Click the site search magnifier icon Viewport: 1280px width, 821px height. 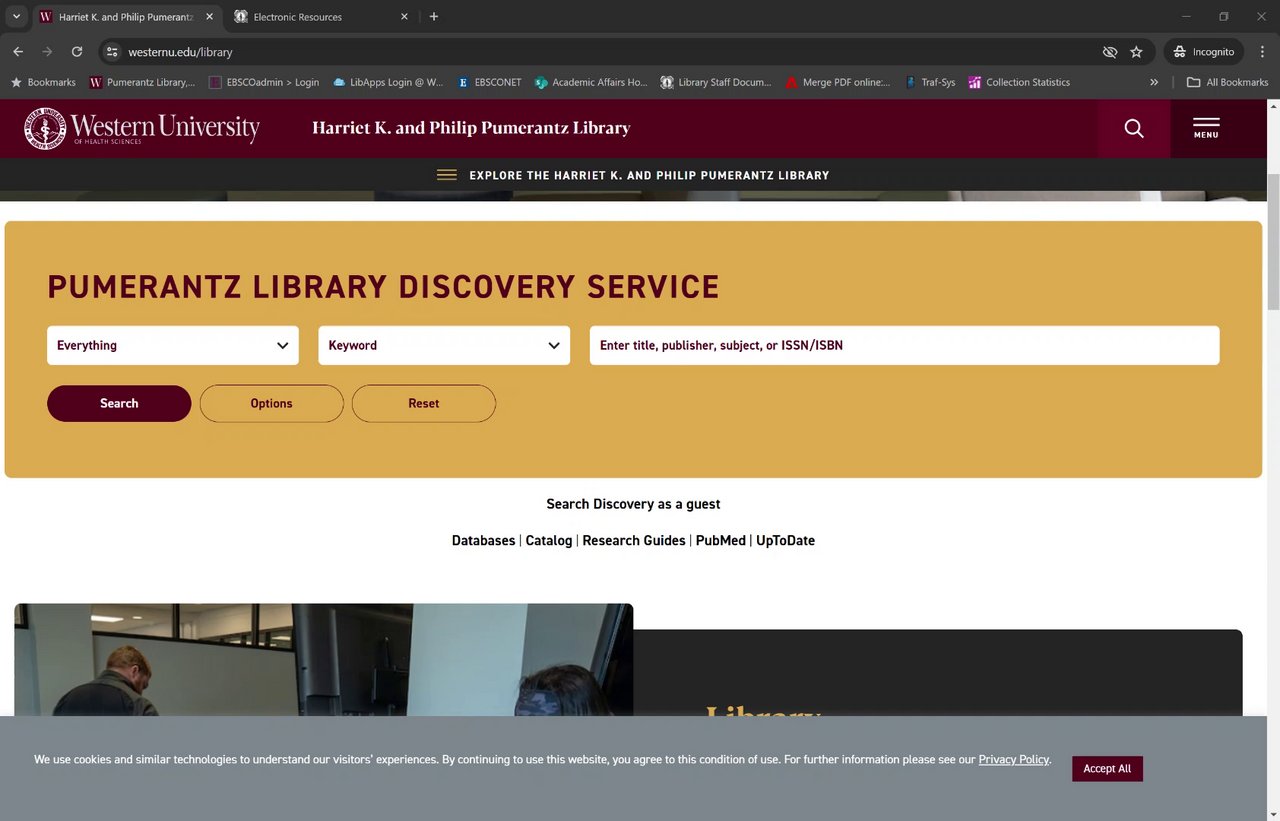pos(1134,128)
